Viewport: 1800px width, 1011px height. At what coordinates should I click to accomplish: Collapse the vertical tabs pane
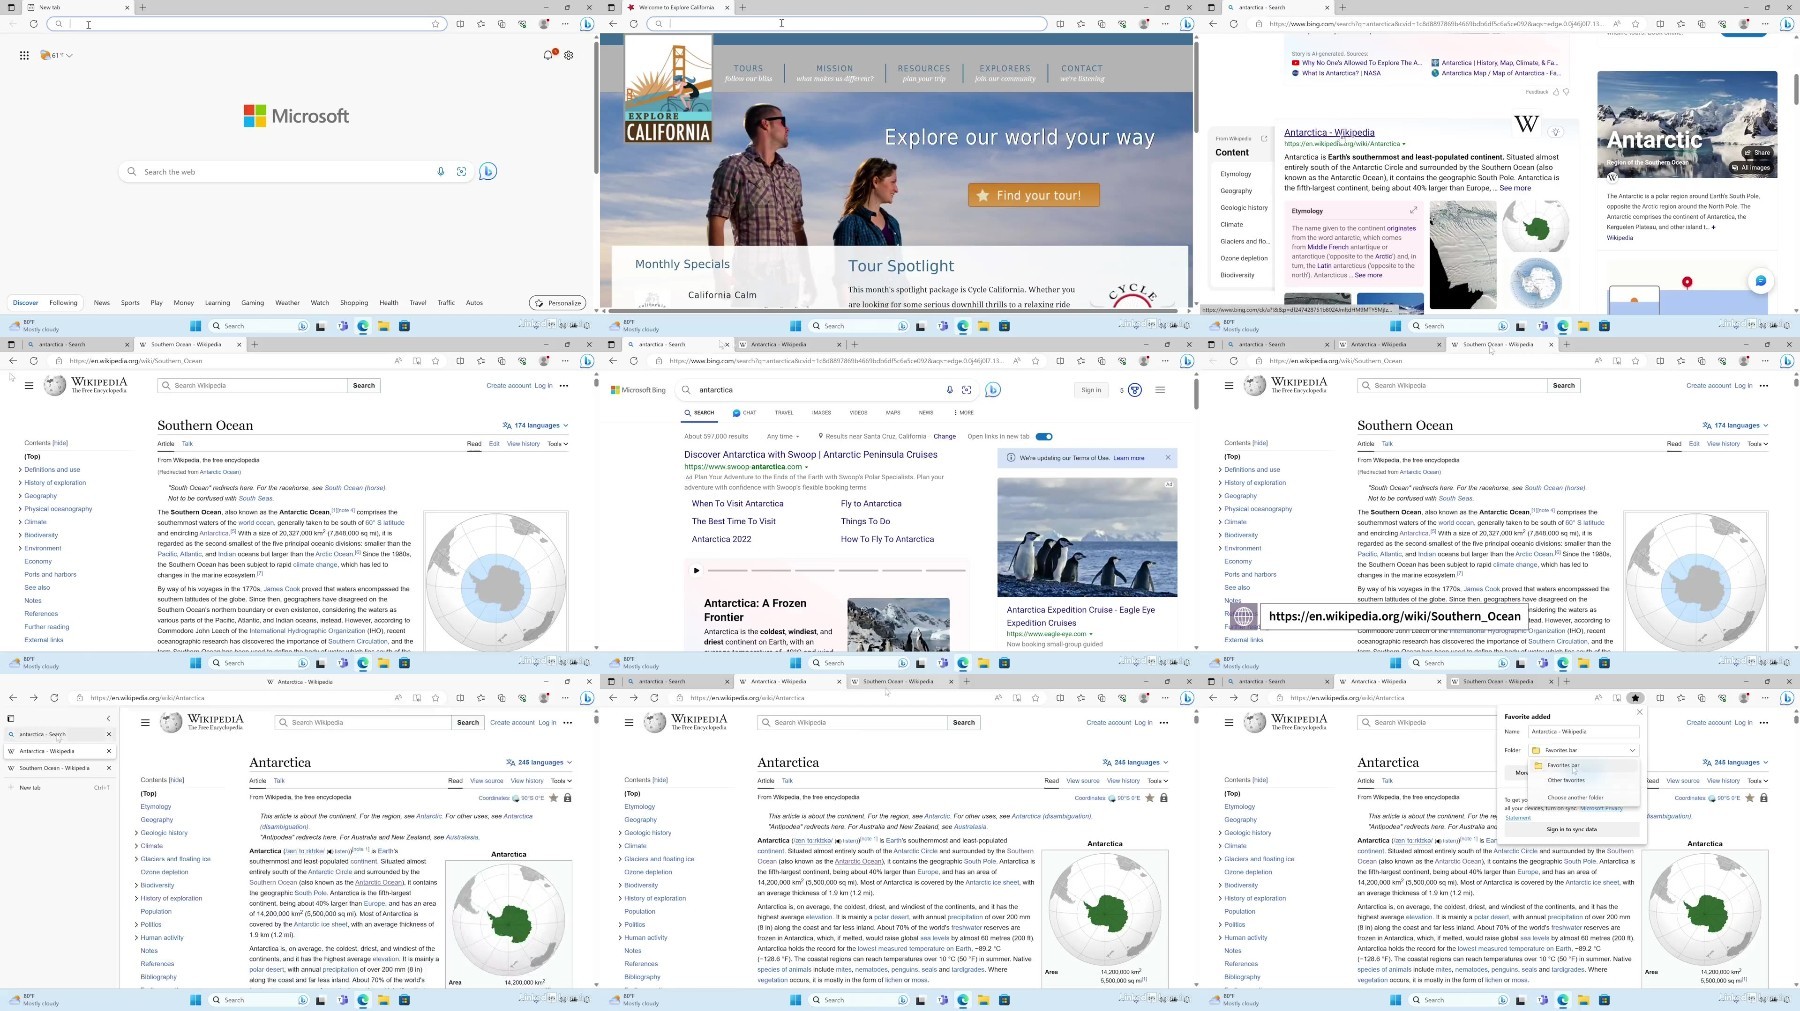(109, 718)
